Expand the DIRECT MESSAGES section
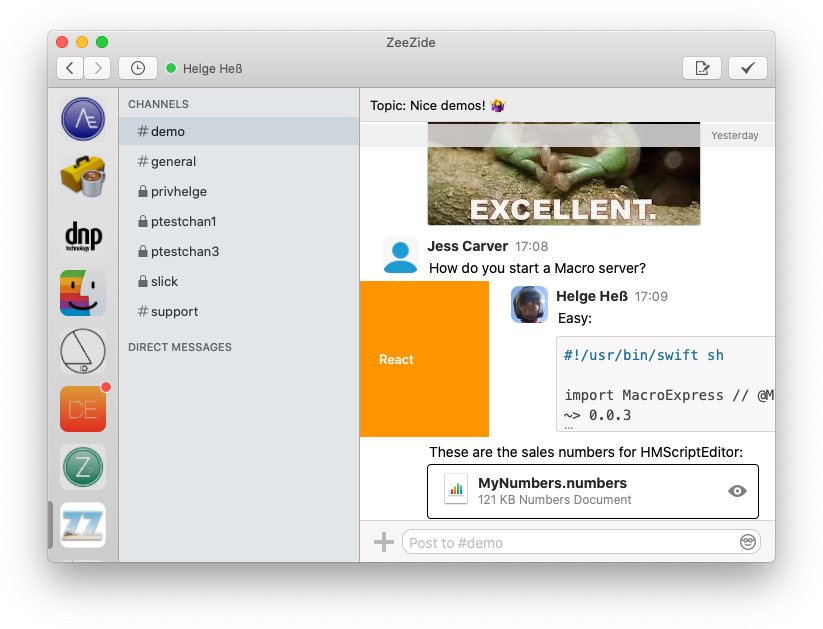Viewport: 823px width, 629px height. [180, 347]
